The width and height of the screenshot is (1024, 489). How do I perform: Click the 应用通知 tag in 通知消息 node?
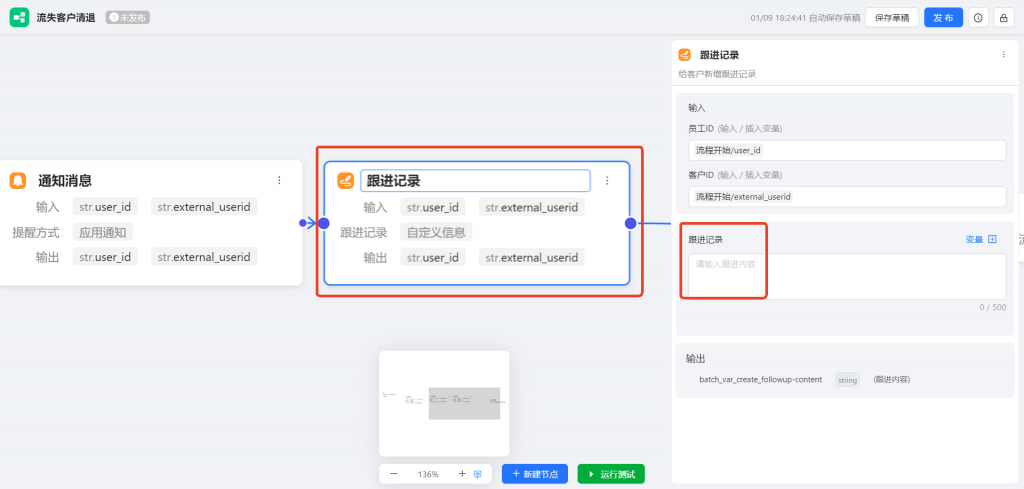103,232
